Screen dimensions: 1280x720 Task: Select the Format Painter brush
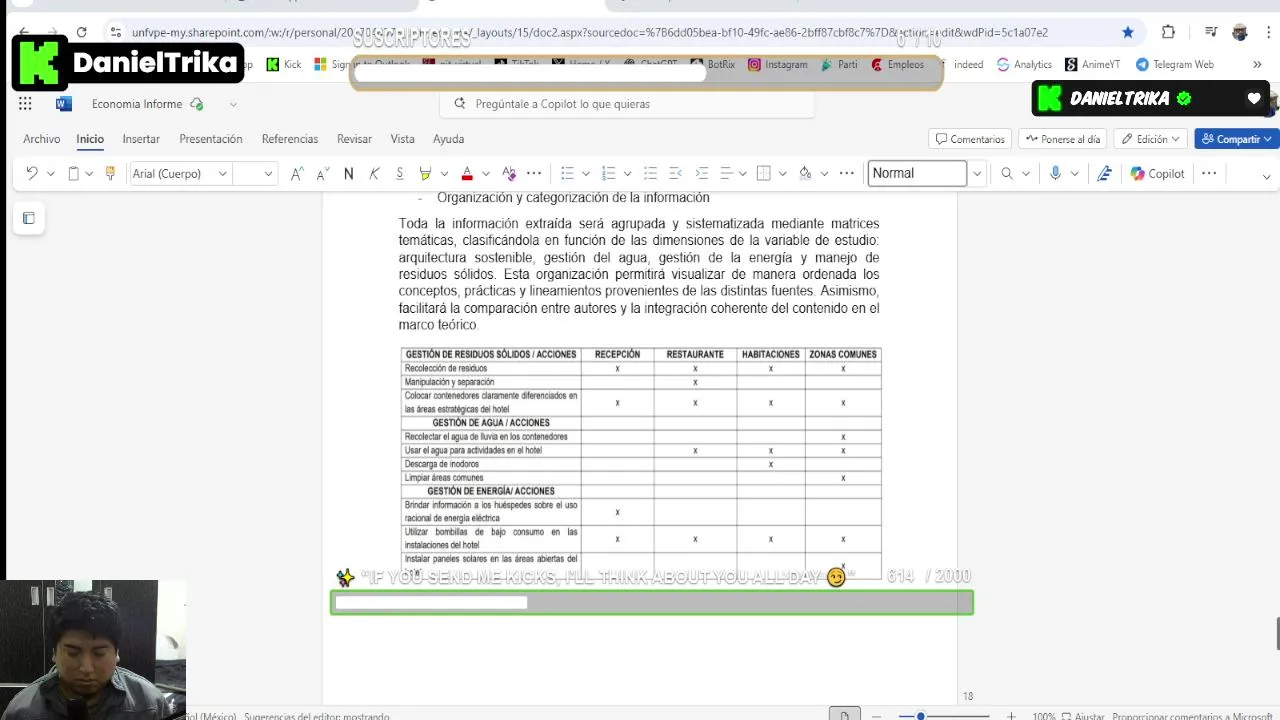[x=110, y=174]
